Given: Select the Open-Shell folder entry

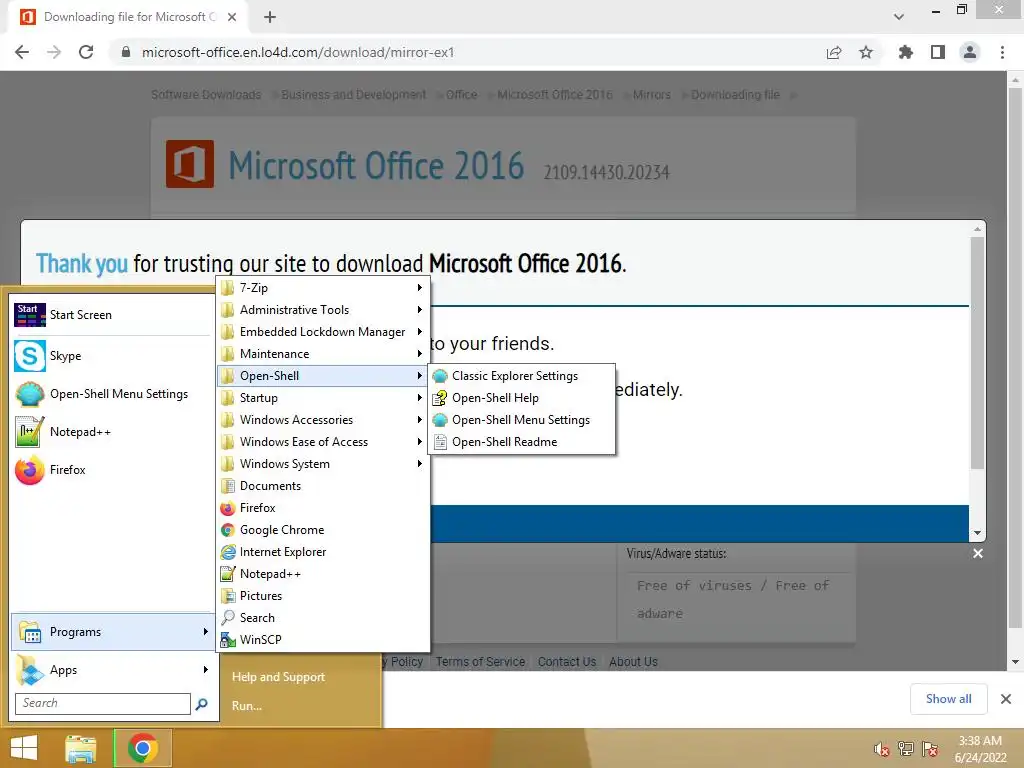Looking at the screenshot, I should pos(323,376).
